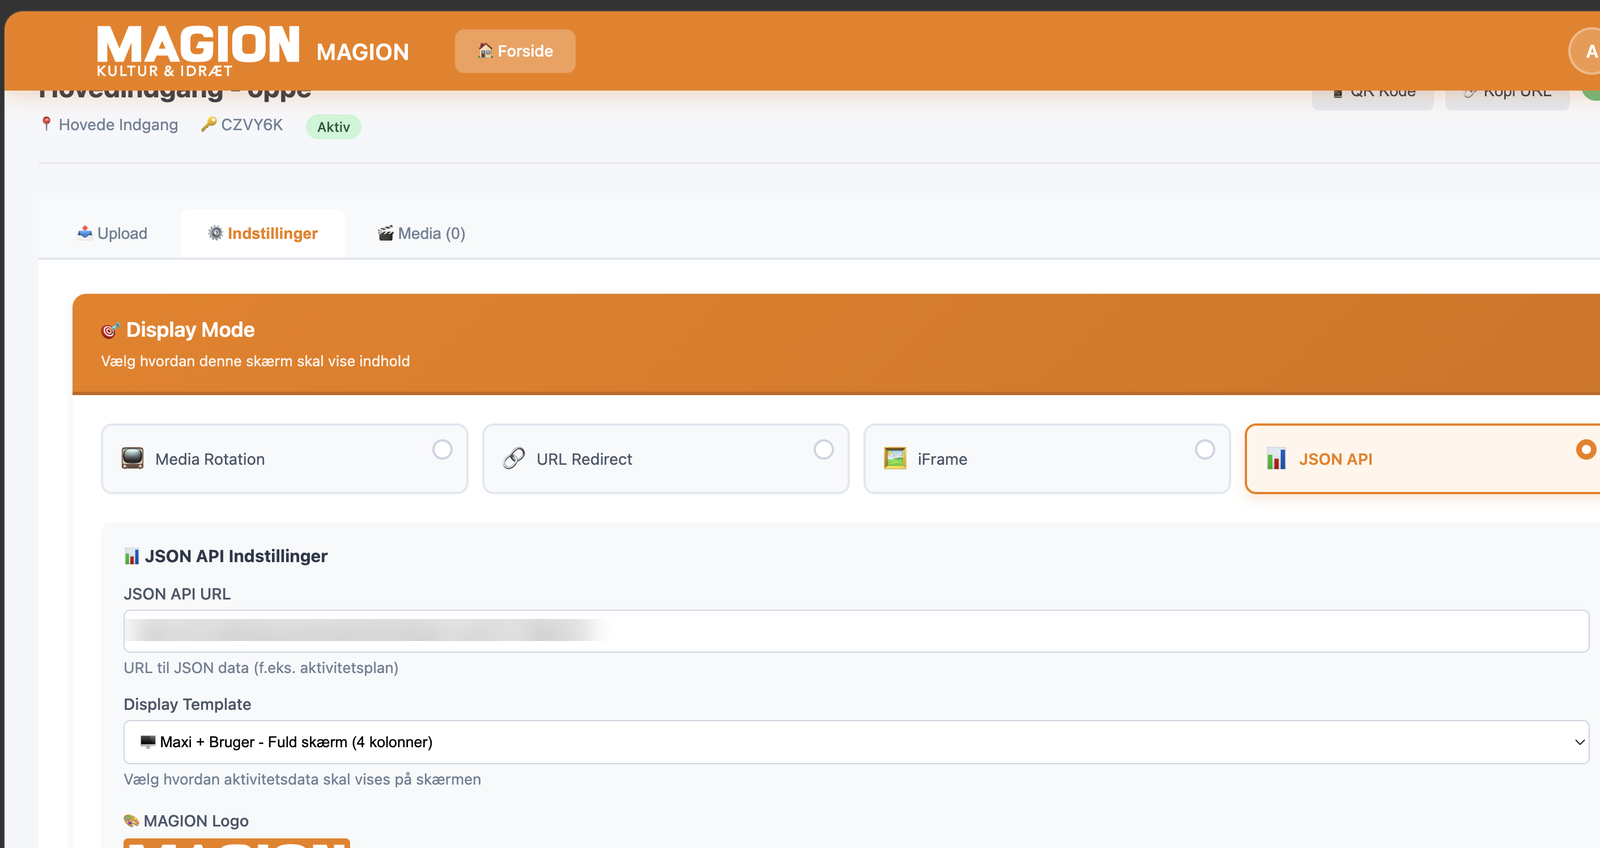Click the QR Kode button
The width and height of the screenshot is (1600, 848).
click(1373, 93)
